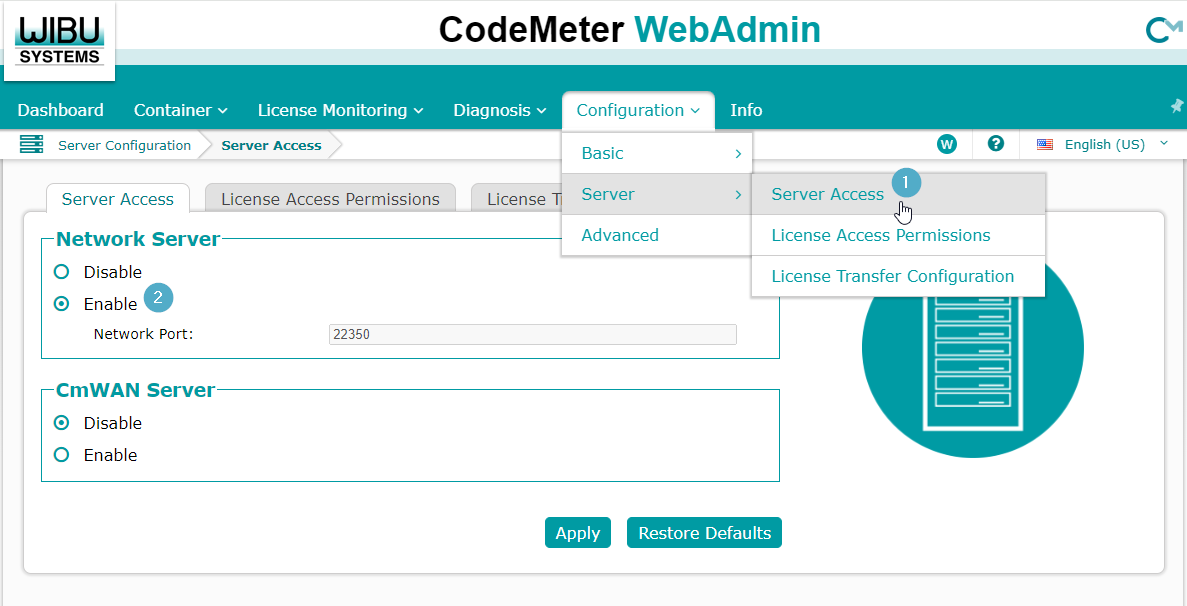
Task: Click the Network Server section heading
Action: point(138,239)
